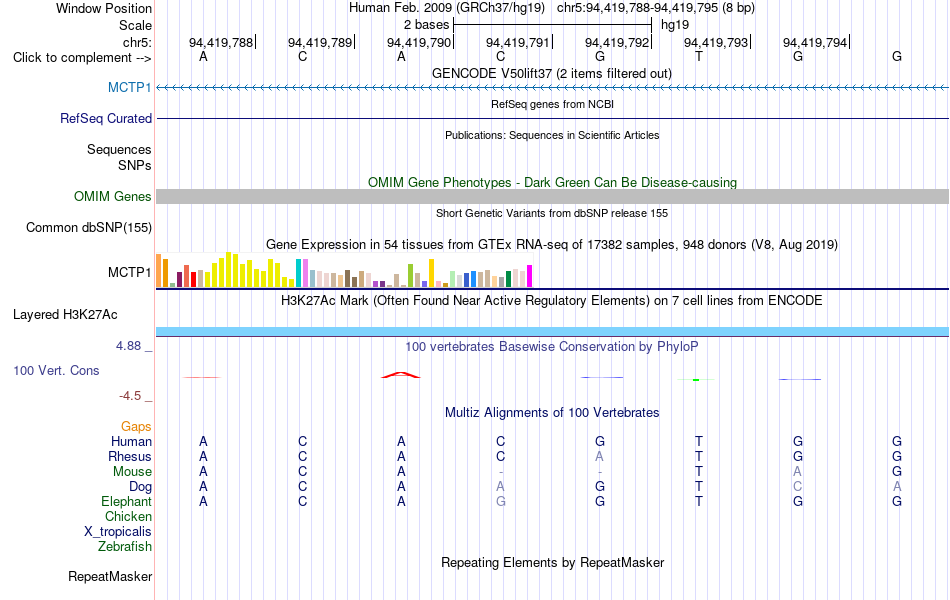This screenshot has height=600, width=950.
Task: Click the Sequences track label
Action: [x=119, y=150]
